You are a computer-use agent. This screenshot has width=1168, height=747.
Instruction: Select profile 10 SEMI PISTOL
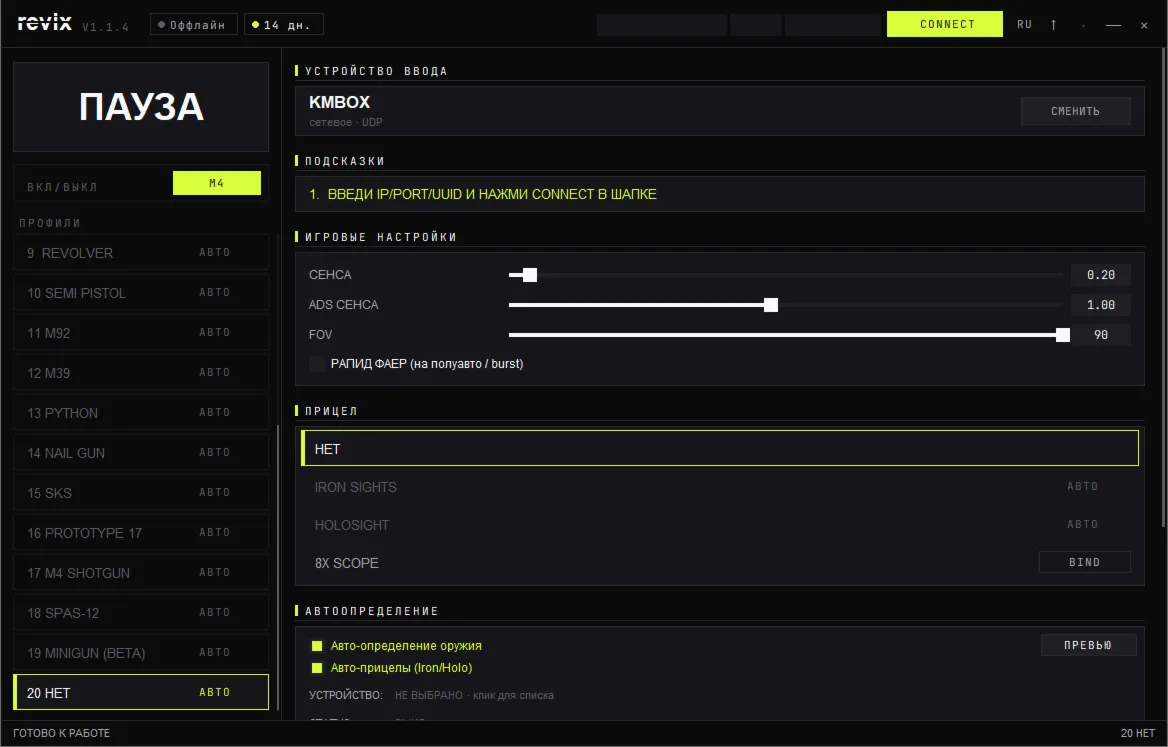tap(141, 293)
